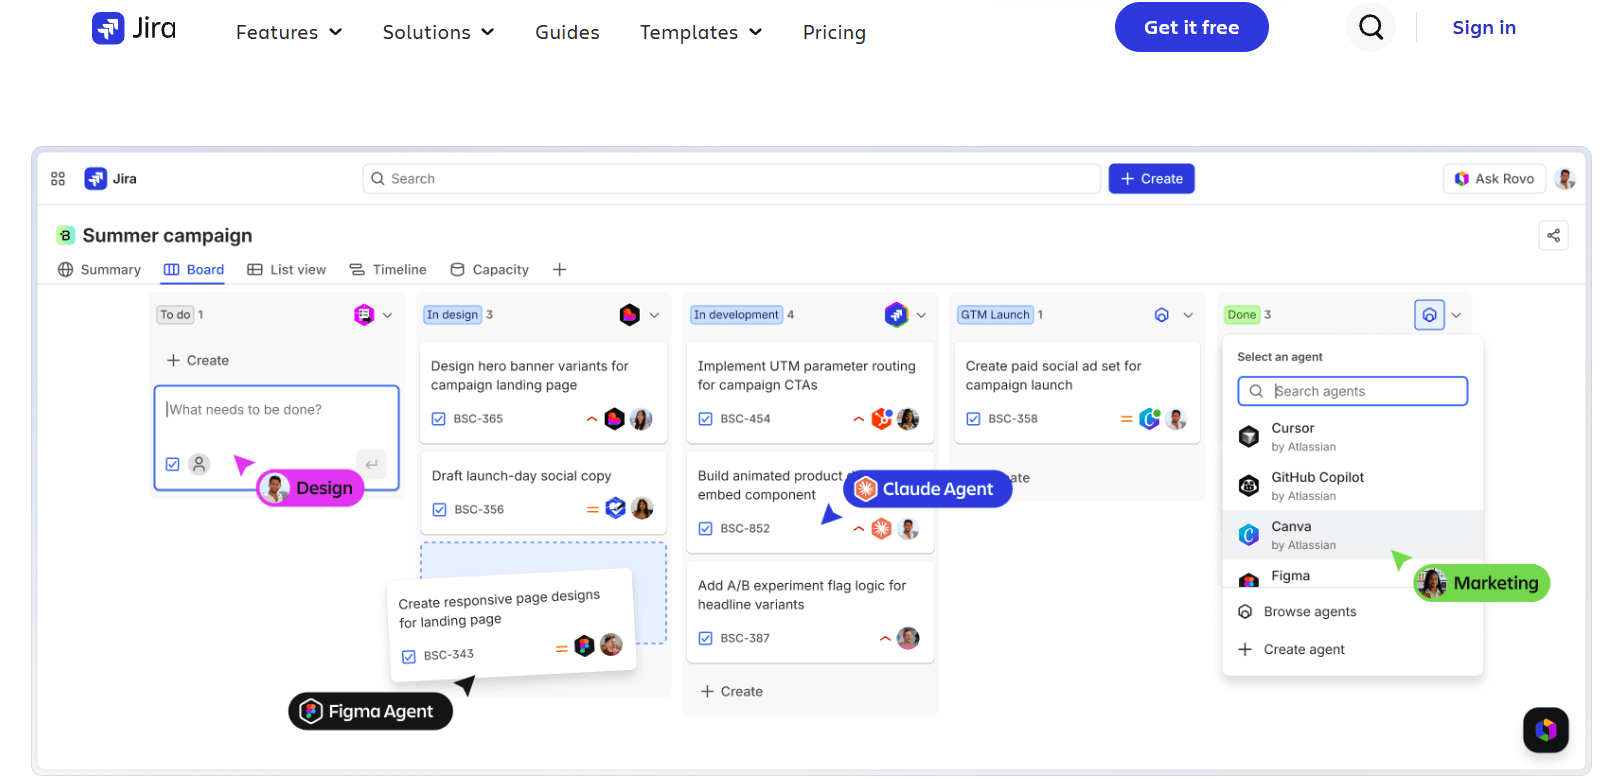Screen dimensions: 1608x779
Task: Click the assignee avatar on card BSC-356
Action: tap(642, 509)
